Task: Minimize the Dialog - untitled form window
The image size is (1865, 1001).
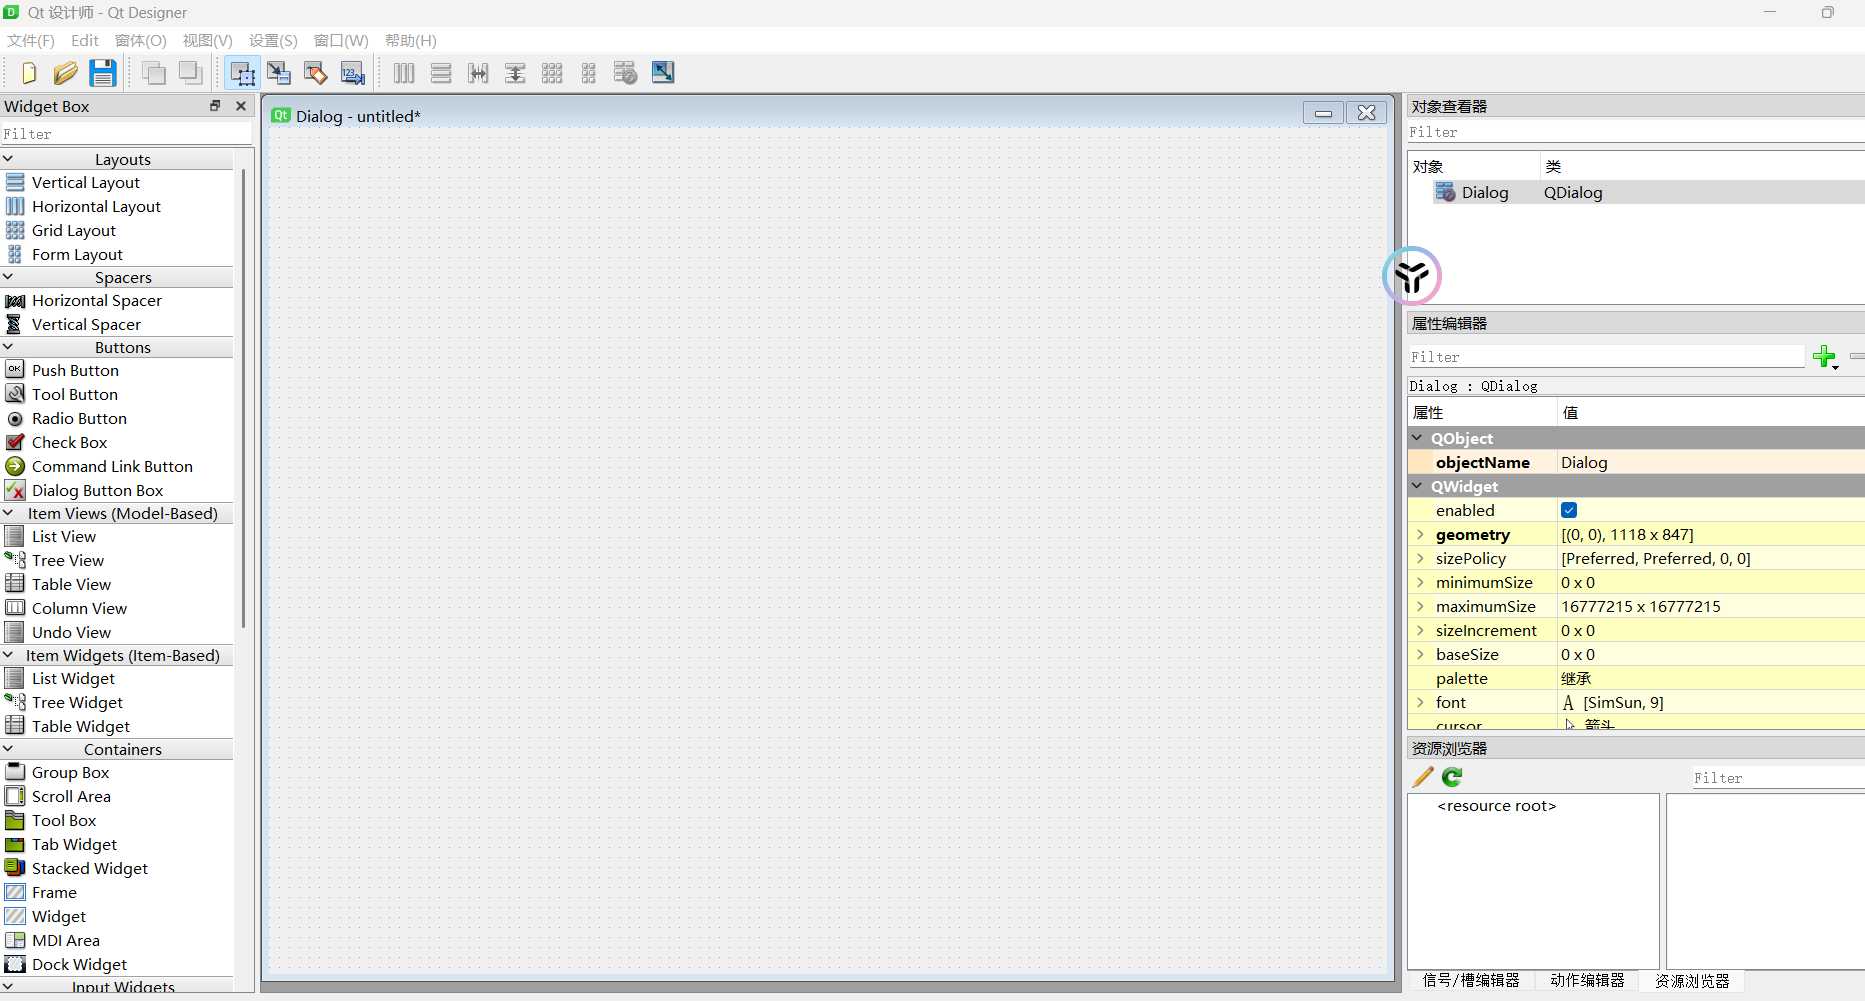Action: pos(1323,113)
